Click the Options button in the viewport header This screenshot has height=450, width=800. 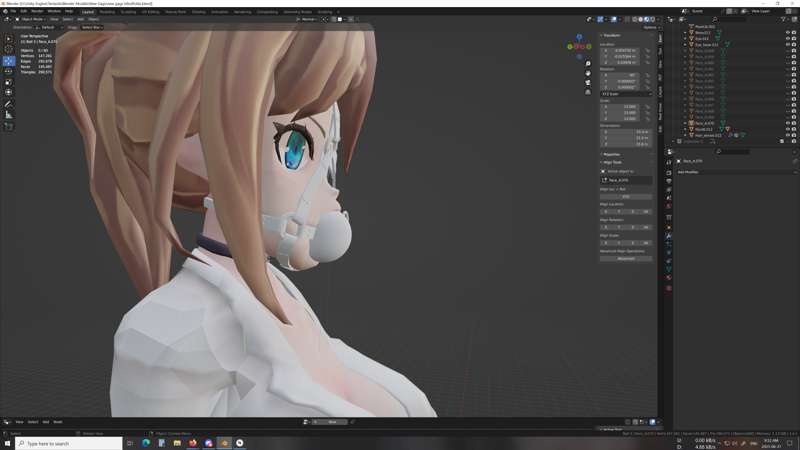(x=651, y=28)
